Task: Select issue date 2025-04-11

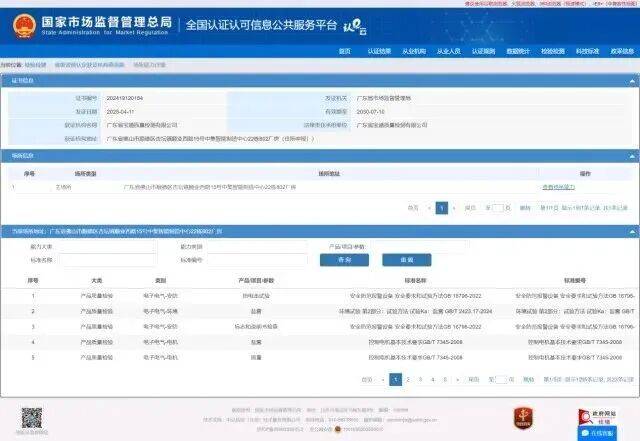Action: [x=120, y=112]
